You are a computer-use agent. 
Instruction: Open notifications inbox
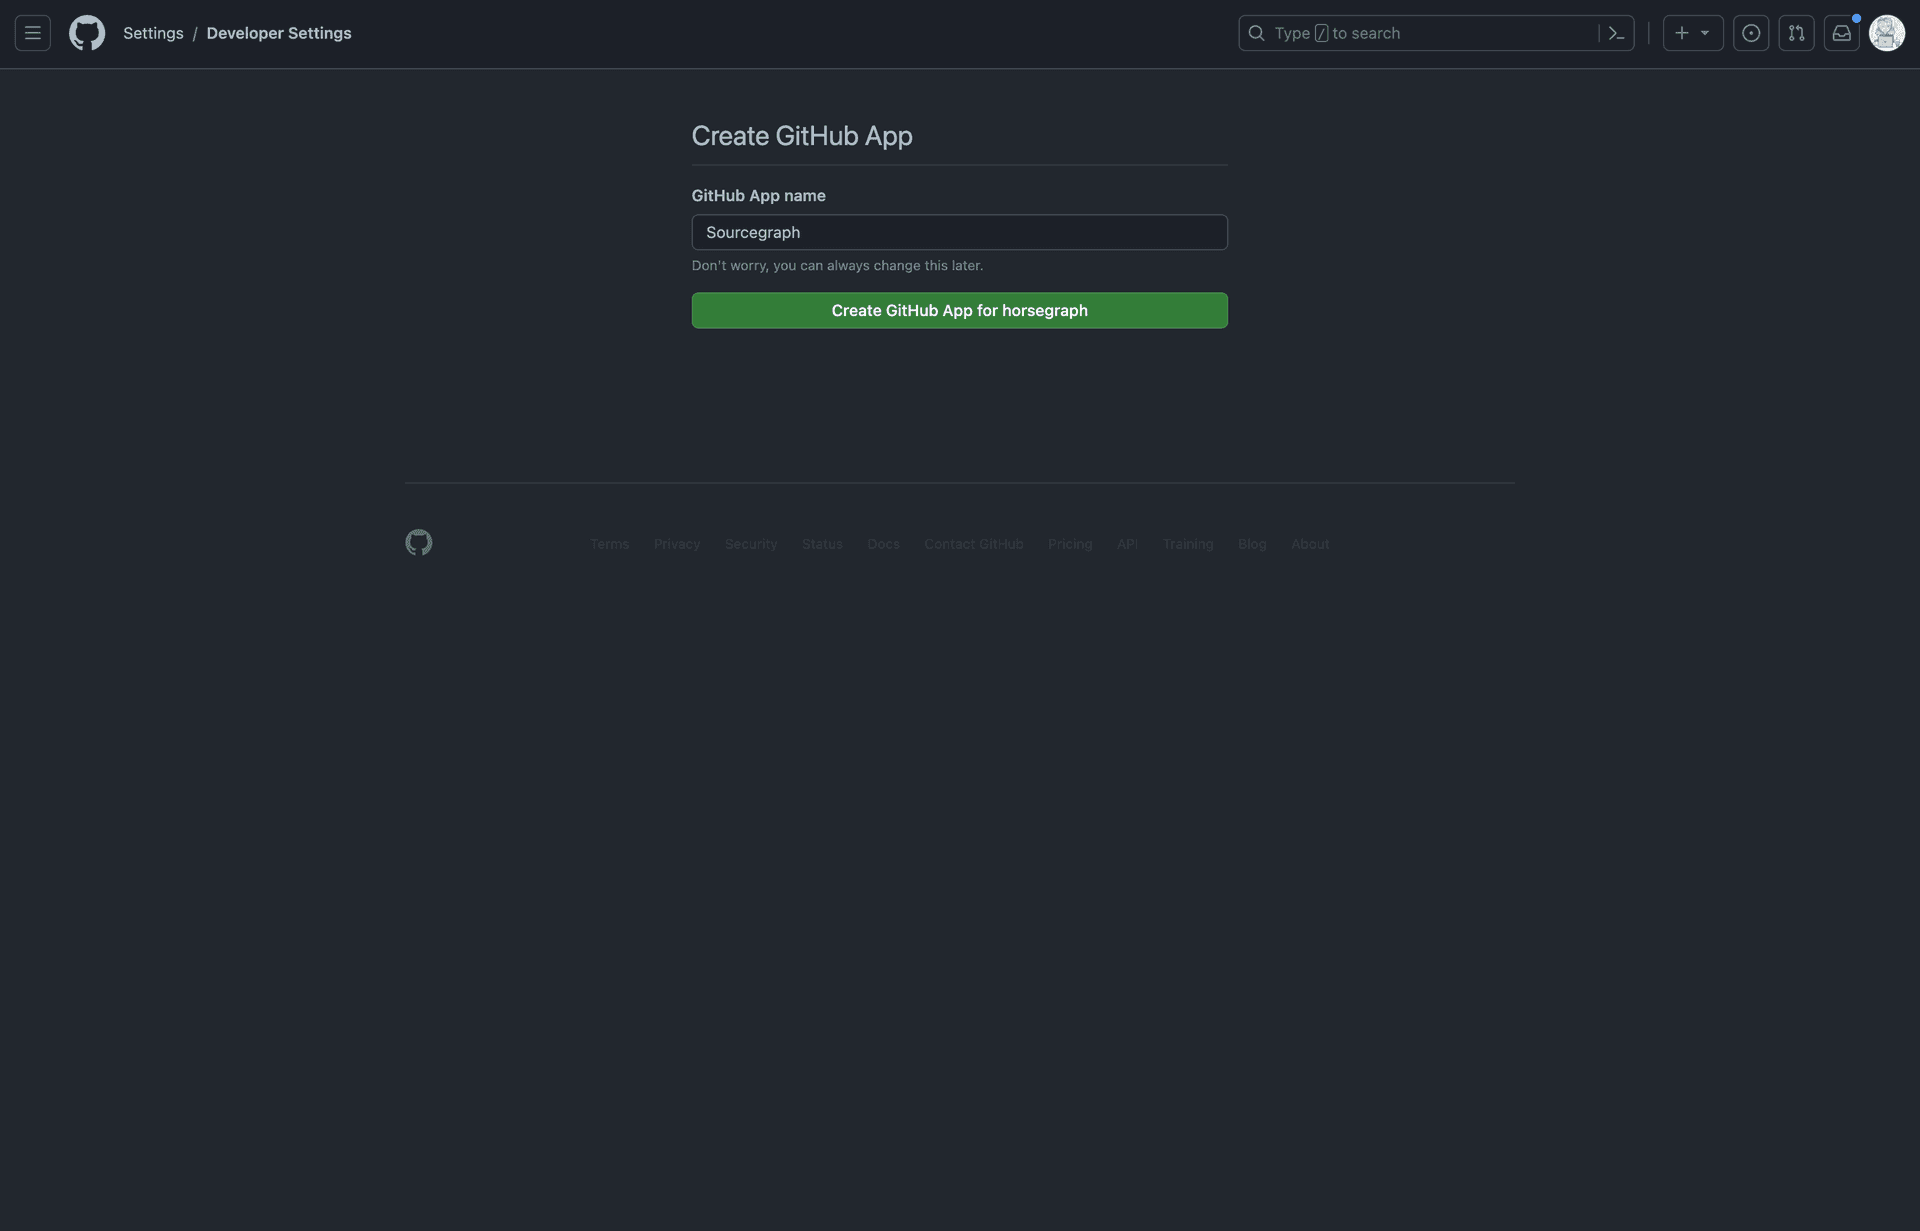[1841, 33]
